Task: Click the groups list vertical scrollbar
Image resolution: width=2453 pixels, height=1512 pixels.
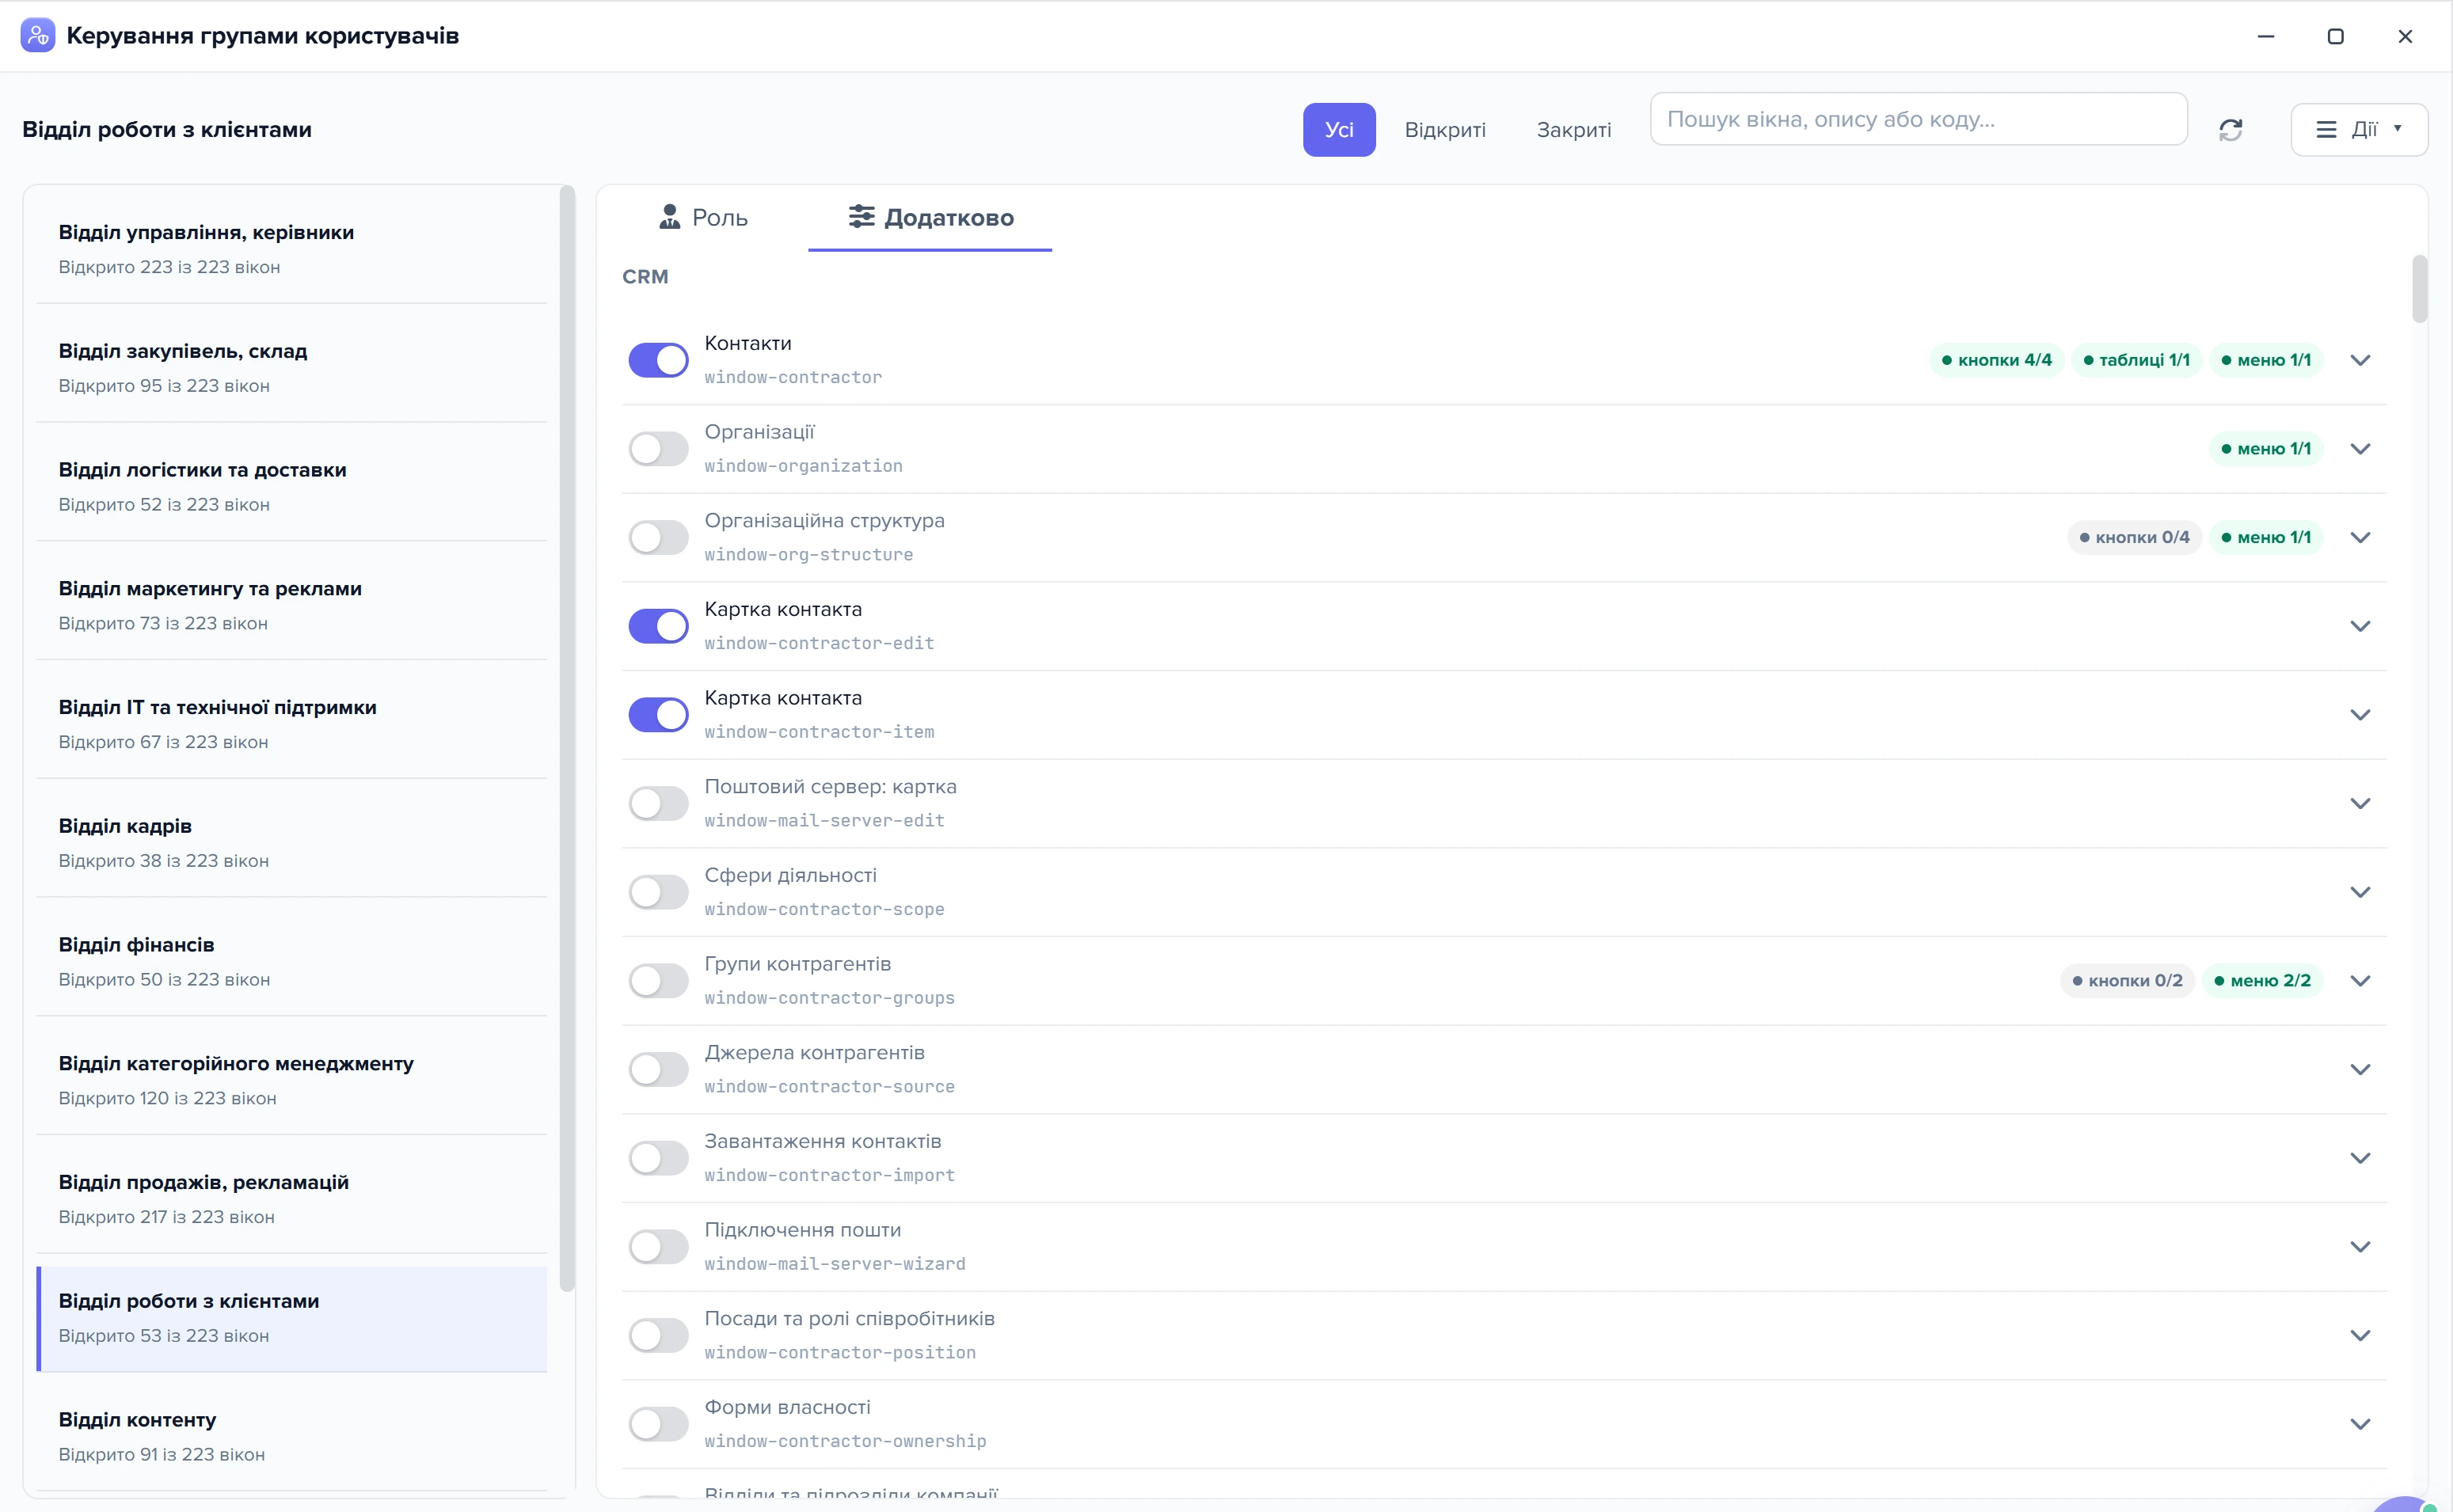Action: click(567, 738)
